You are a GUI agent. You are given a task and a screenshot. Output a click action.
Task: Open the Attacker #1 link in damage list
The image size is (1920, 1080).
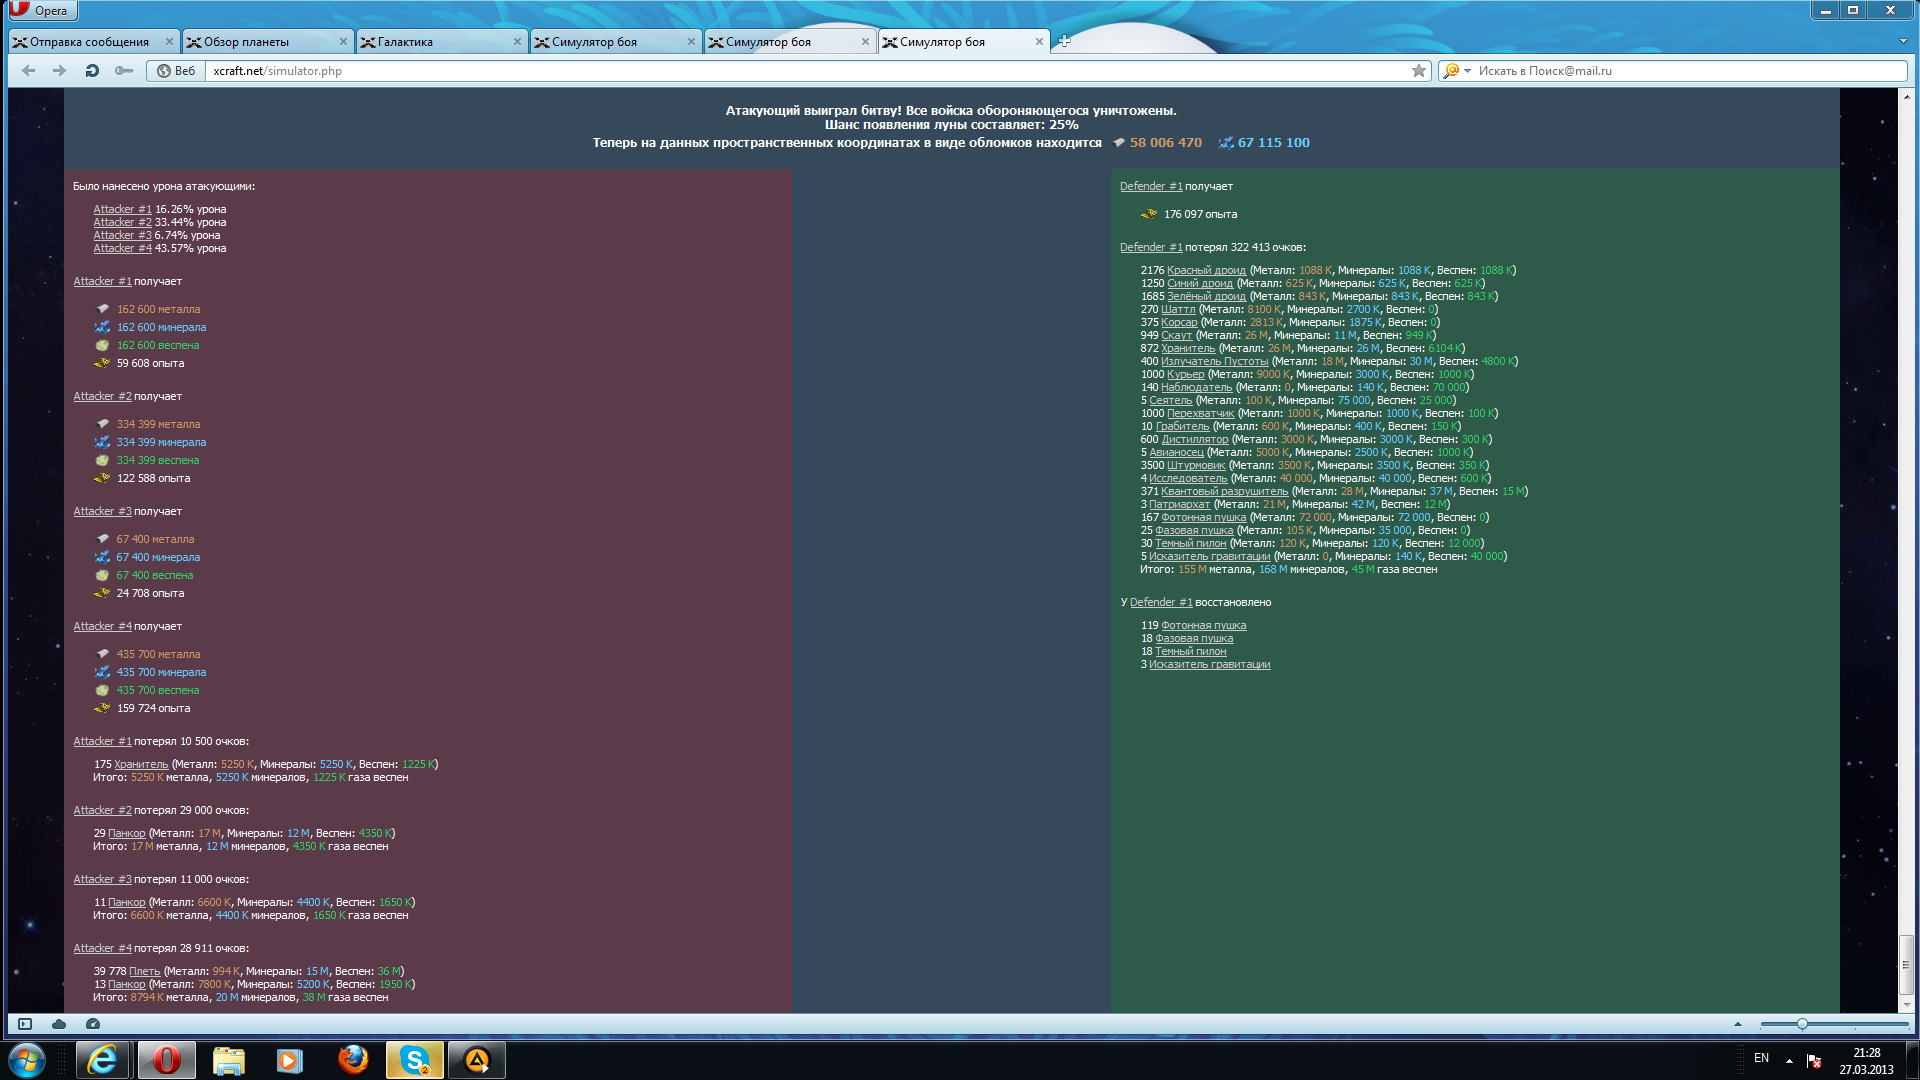click(x=122, y=209)
